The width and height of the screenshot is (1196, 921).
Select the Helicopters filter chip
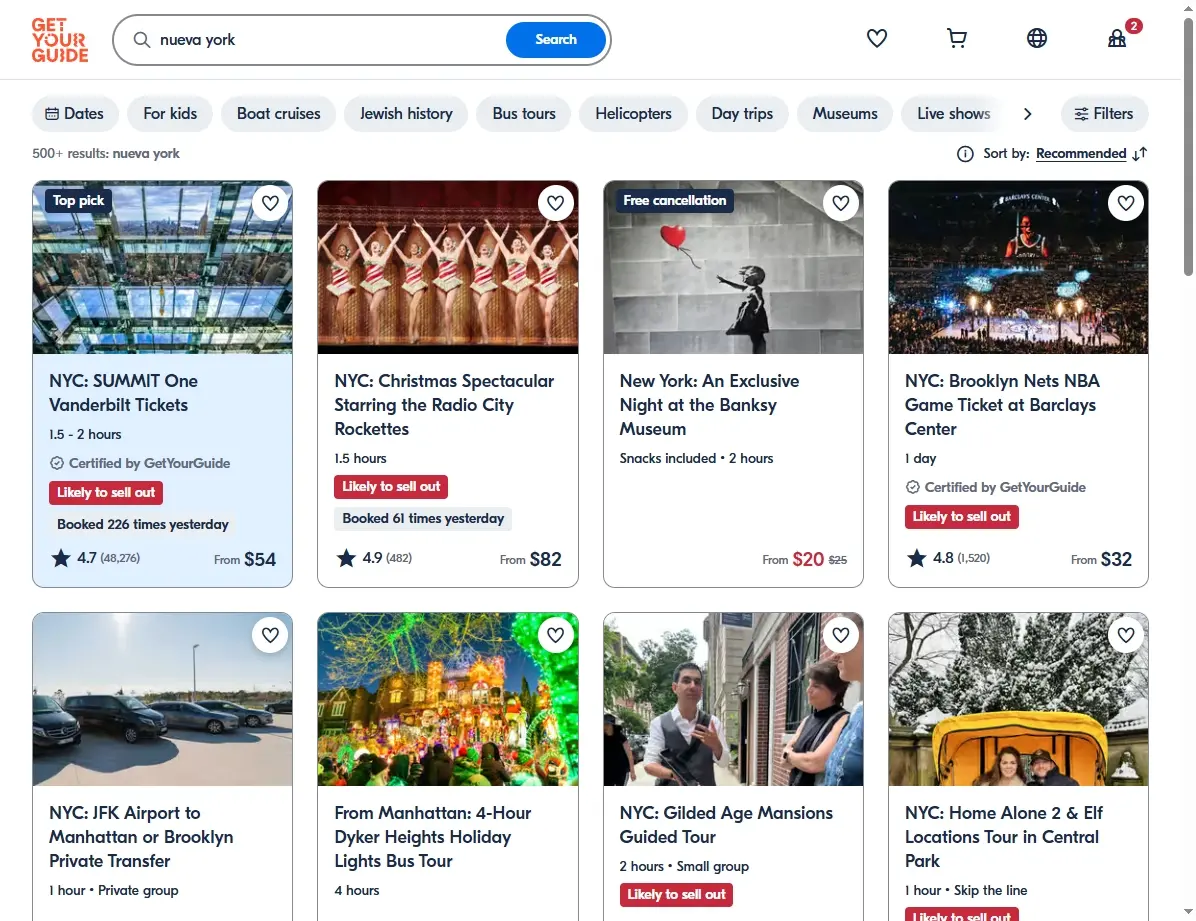click(633, 114)
